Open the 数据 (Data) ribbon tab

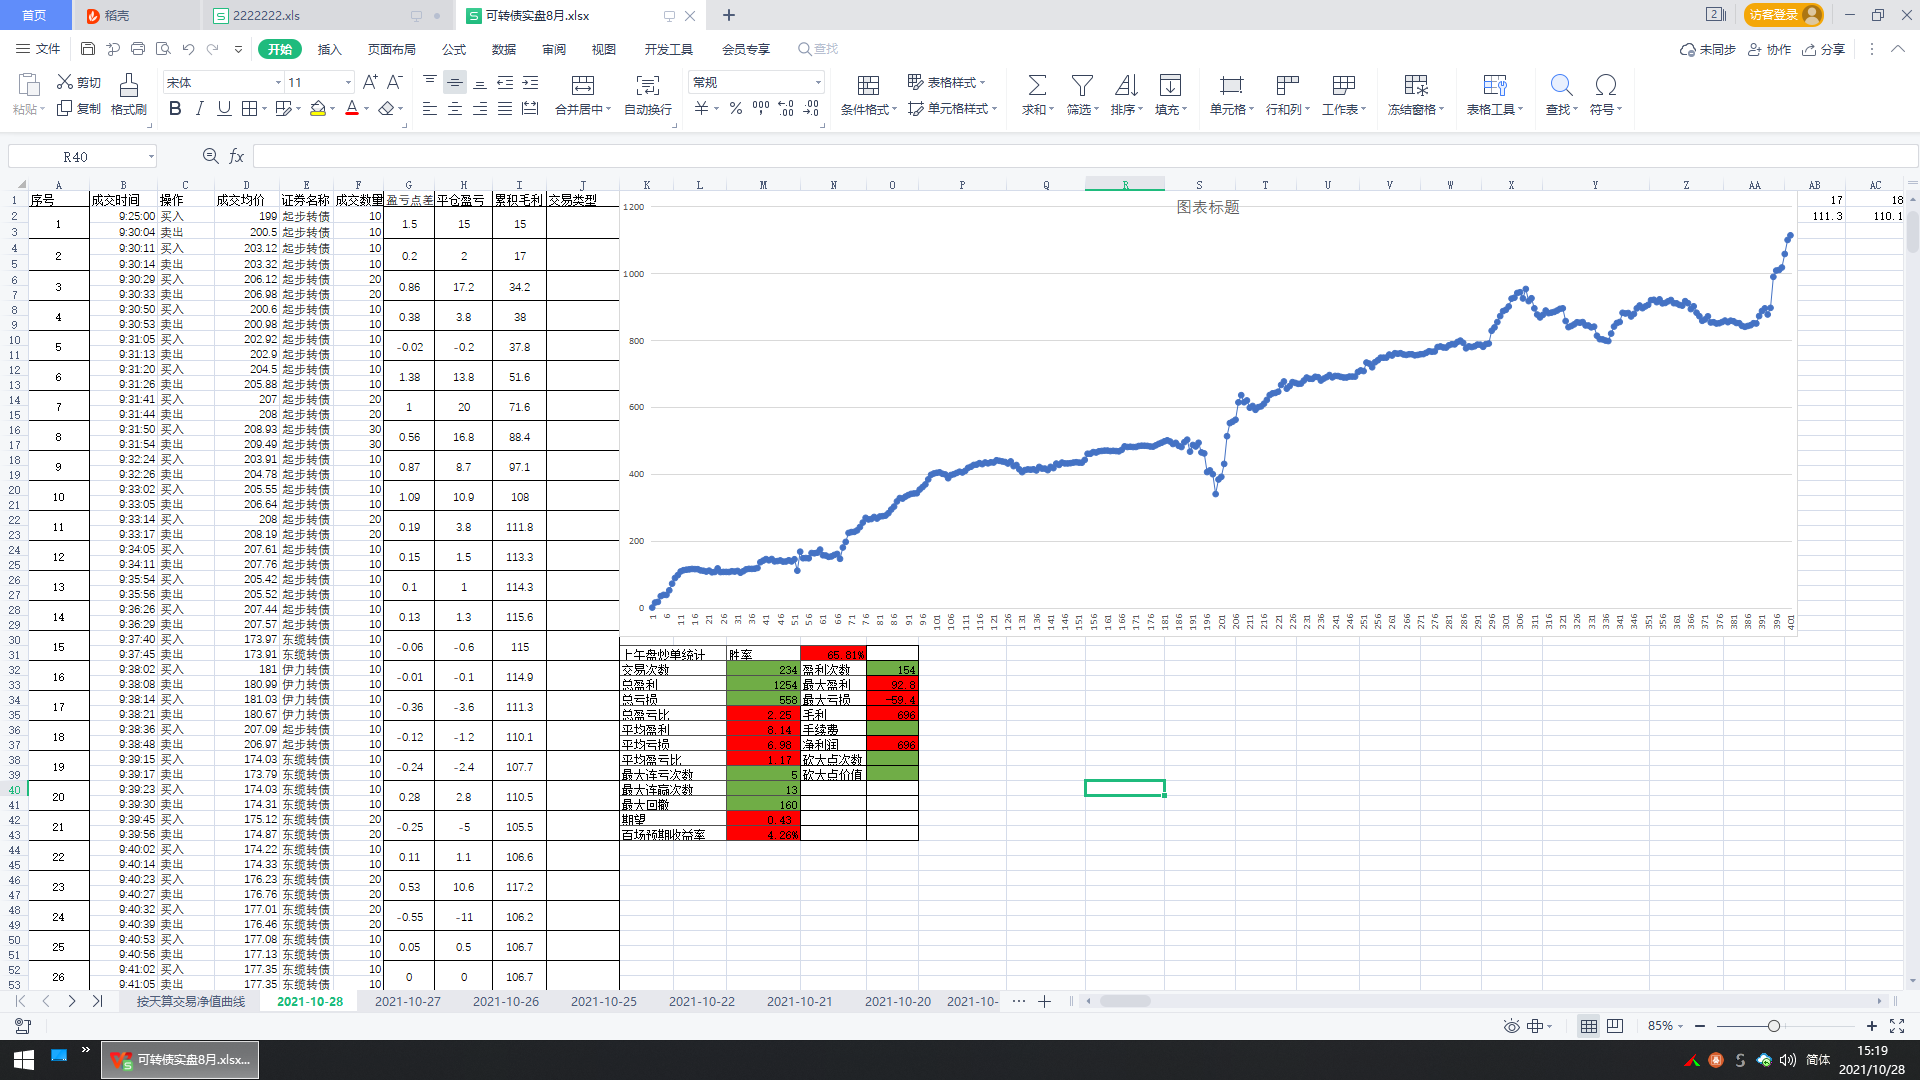(x=504, y=49)
